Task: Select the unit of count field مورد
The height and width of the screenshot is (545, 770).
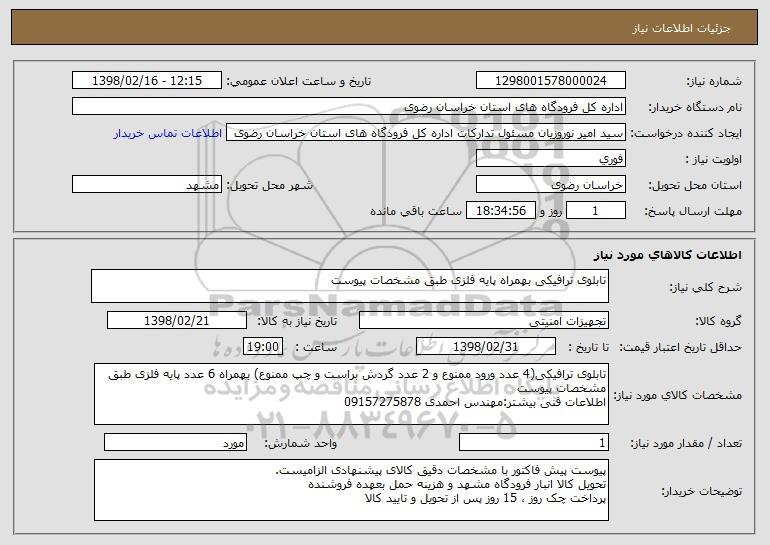Action: pyautogui.click(x=175, y=442)
